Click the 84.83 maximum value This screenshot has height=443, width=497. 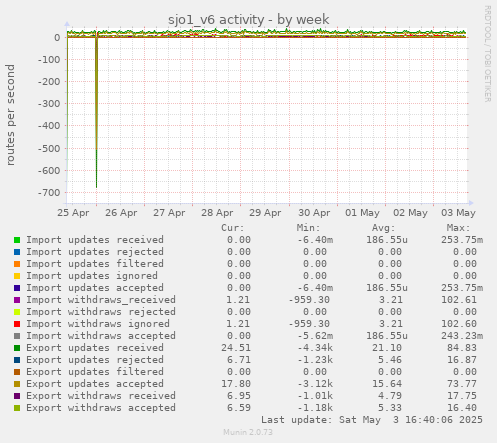click(462, 348)
